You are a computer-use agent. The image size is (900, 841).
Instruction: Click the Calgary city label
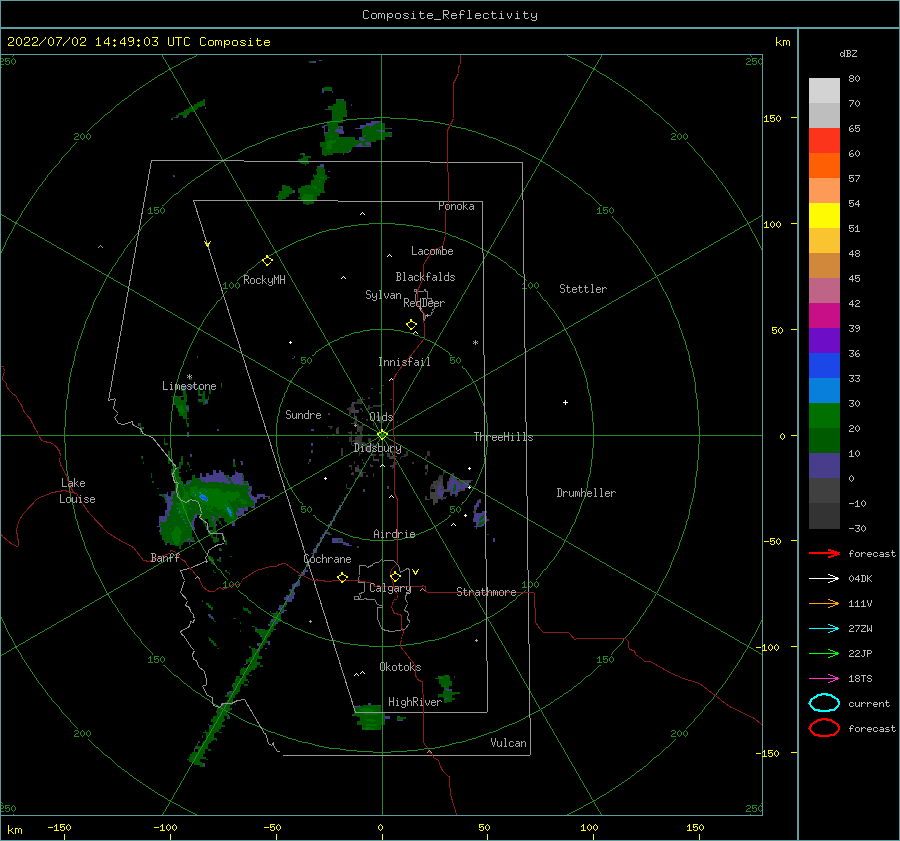click(x=390, y=588)
